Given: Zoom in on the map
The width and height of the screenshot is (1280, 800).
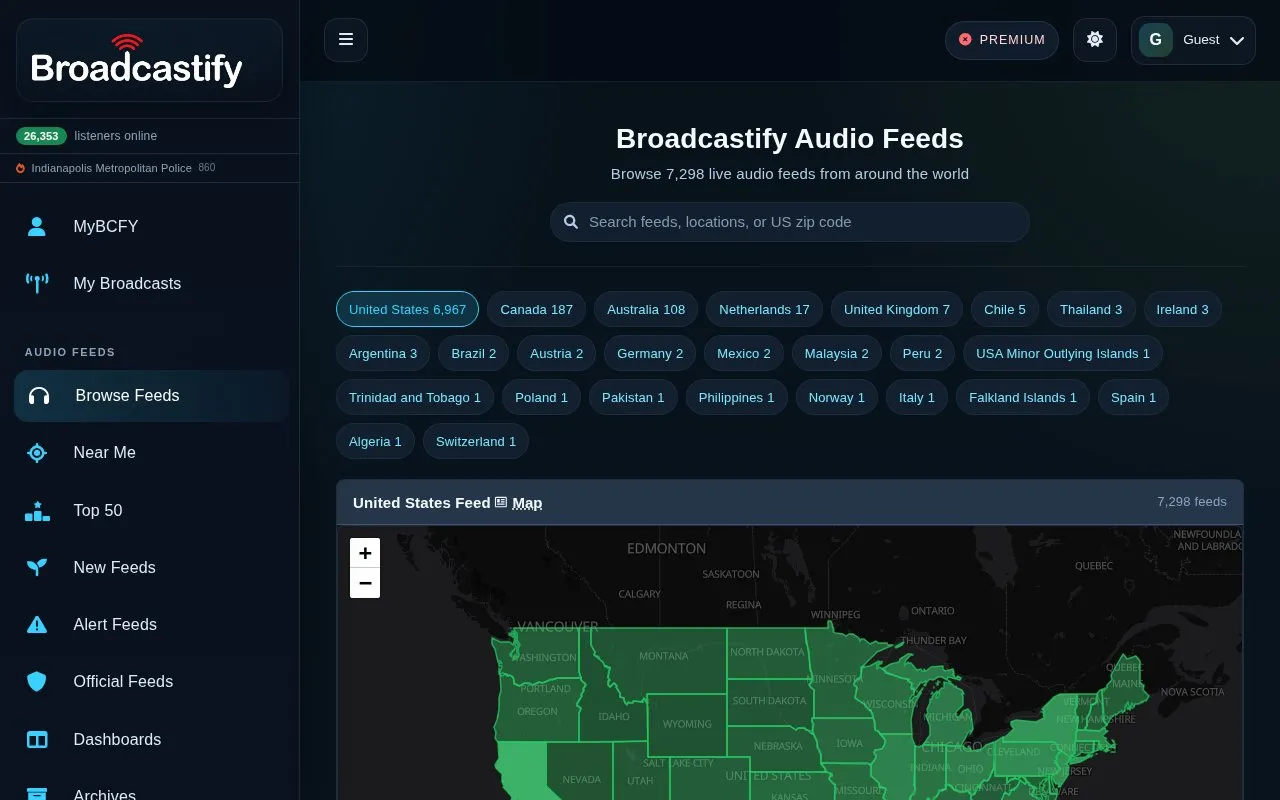Looking at the screenshot, I should (x=365, y=553).
